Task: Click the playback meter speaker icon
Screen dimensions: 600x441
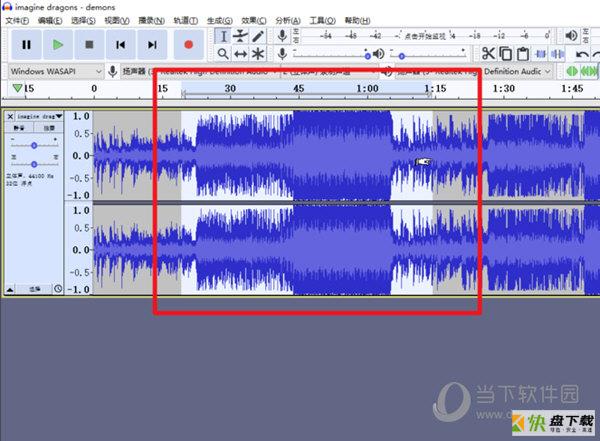Action: click(571, 36)
